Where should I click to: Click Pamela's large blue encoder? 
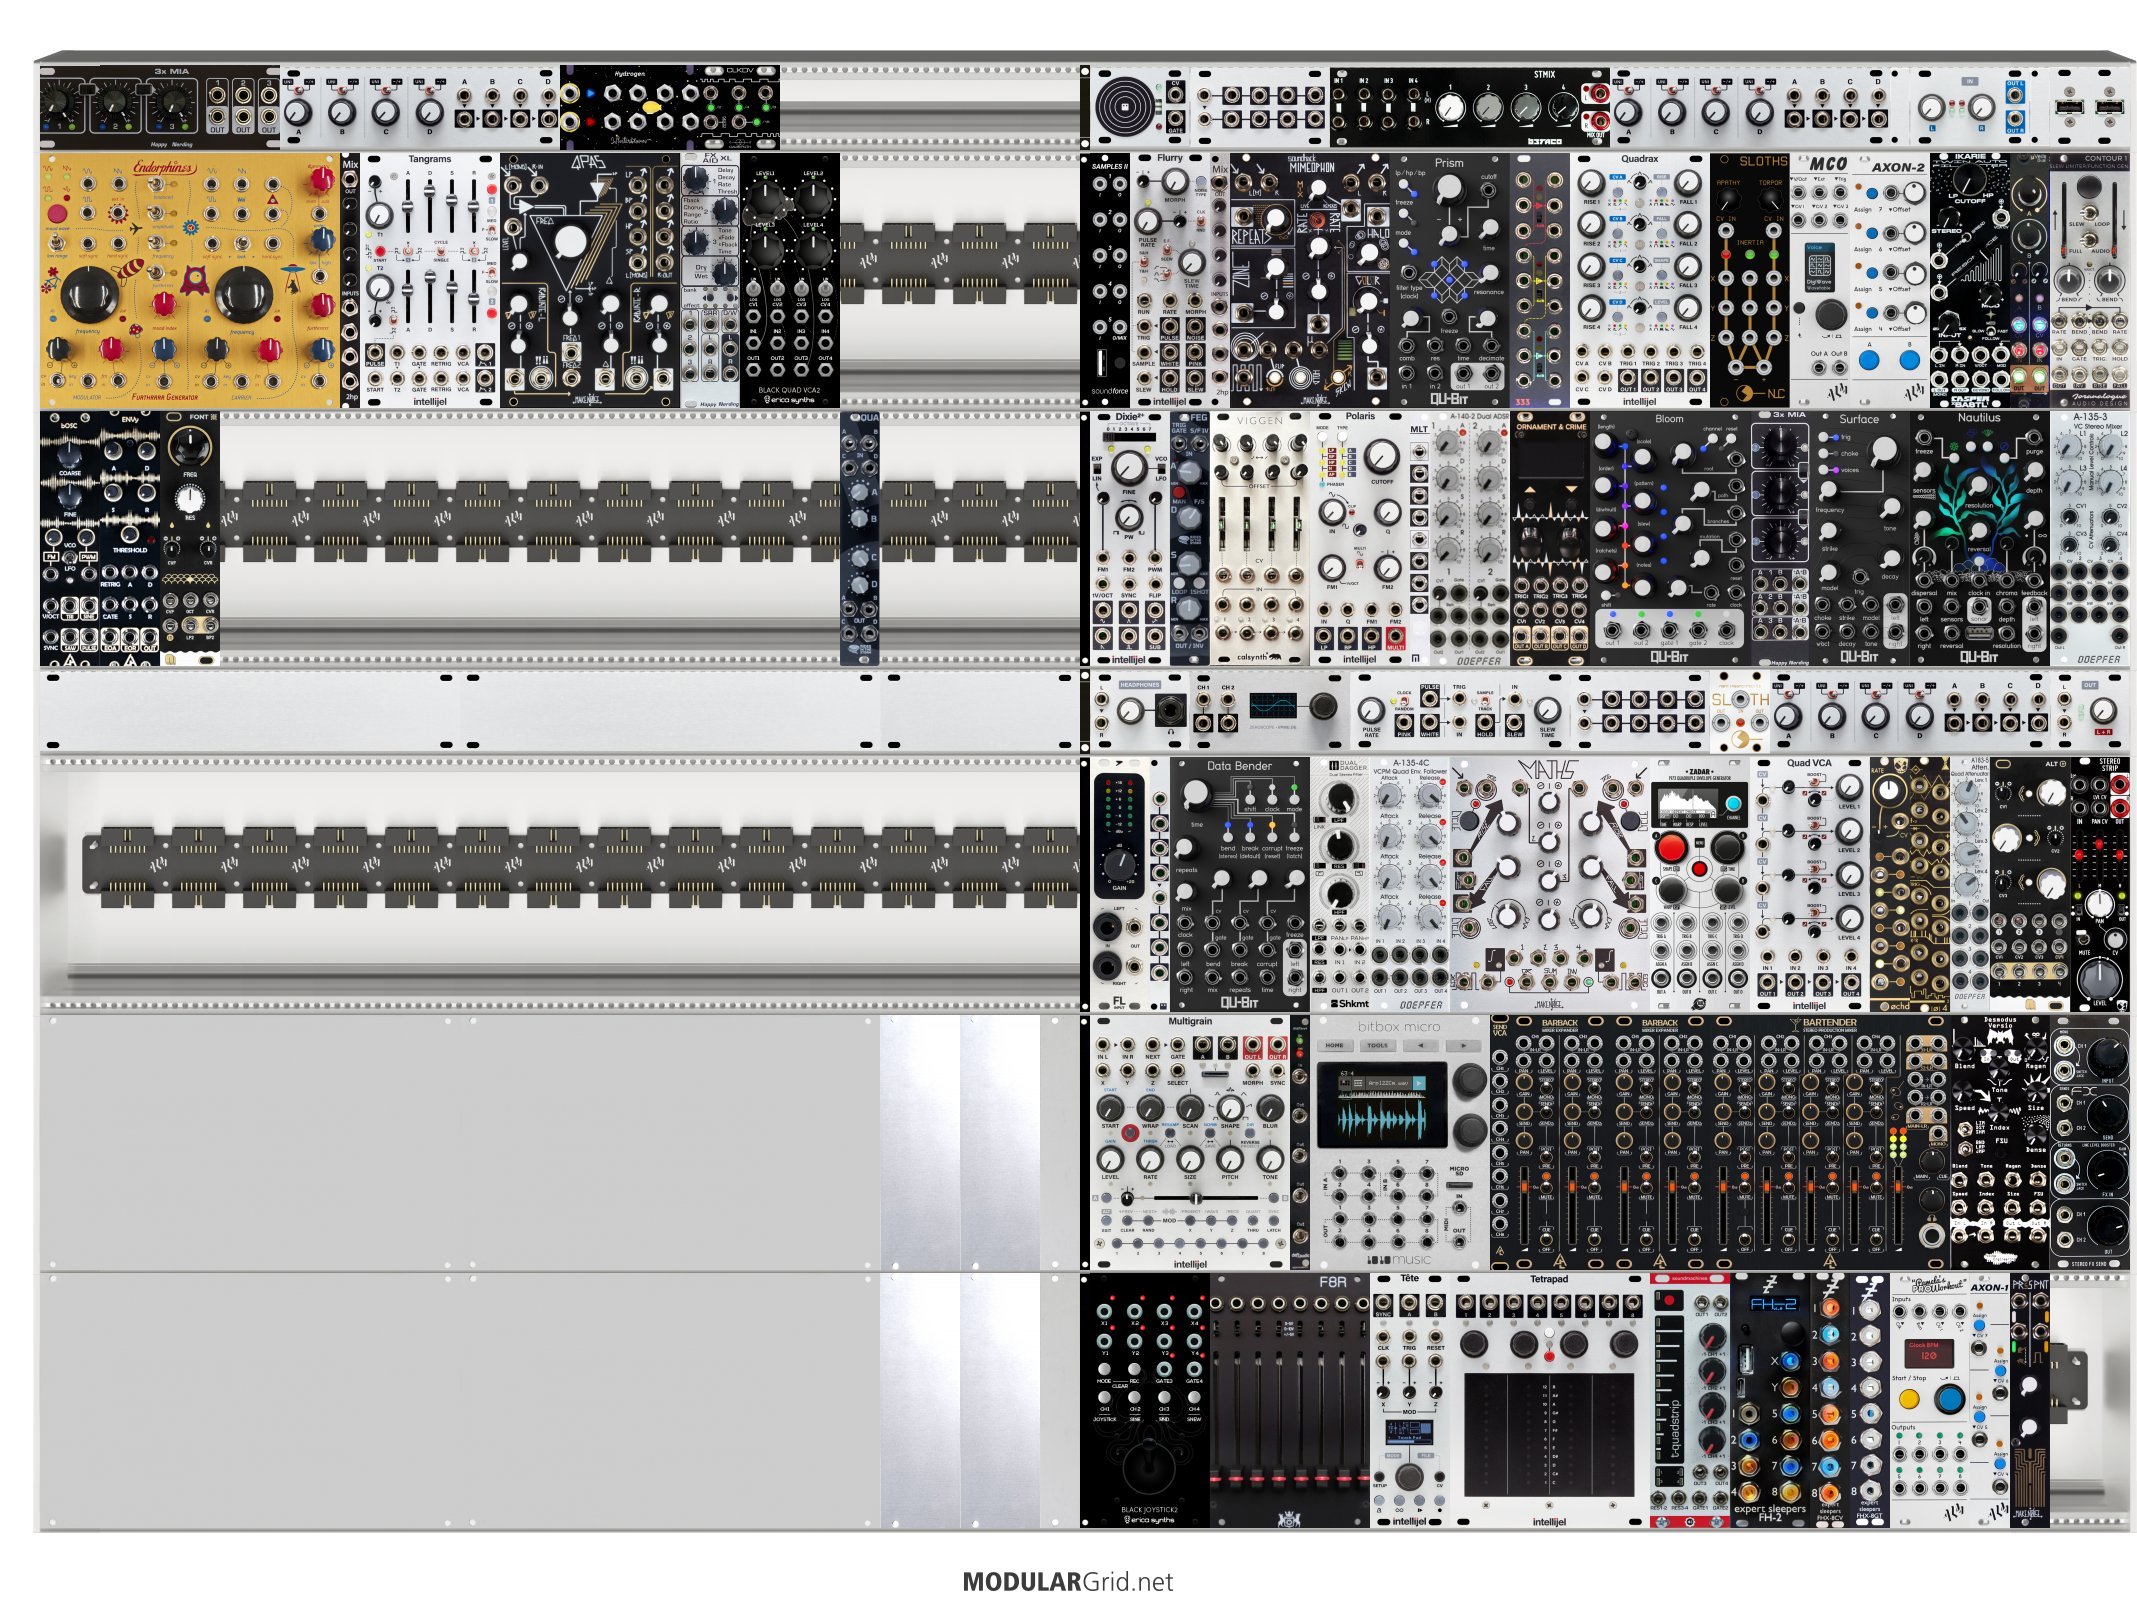pyautogui.click(x=1948, y=1398)
